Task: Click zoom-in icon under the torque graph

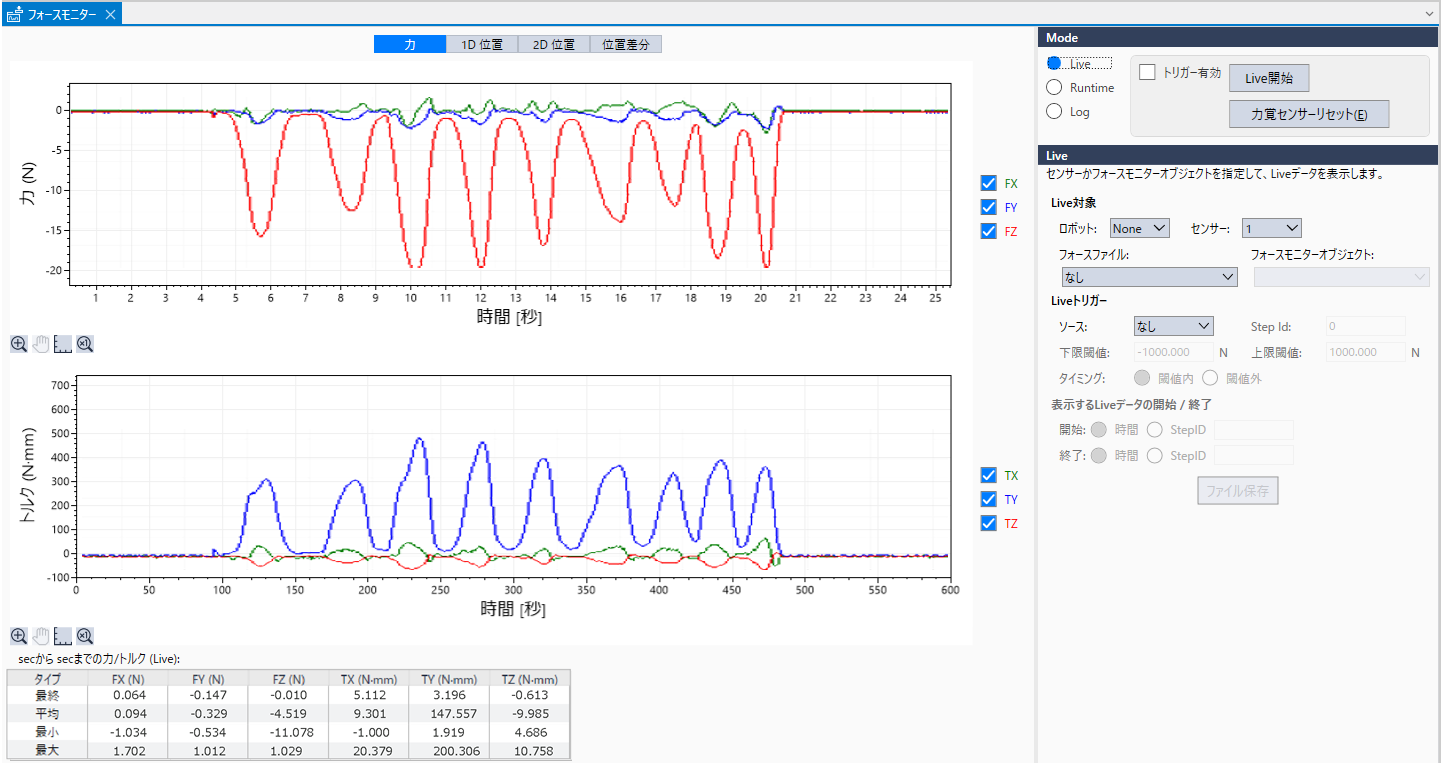Action: tap(19, 636)
